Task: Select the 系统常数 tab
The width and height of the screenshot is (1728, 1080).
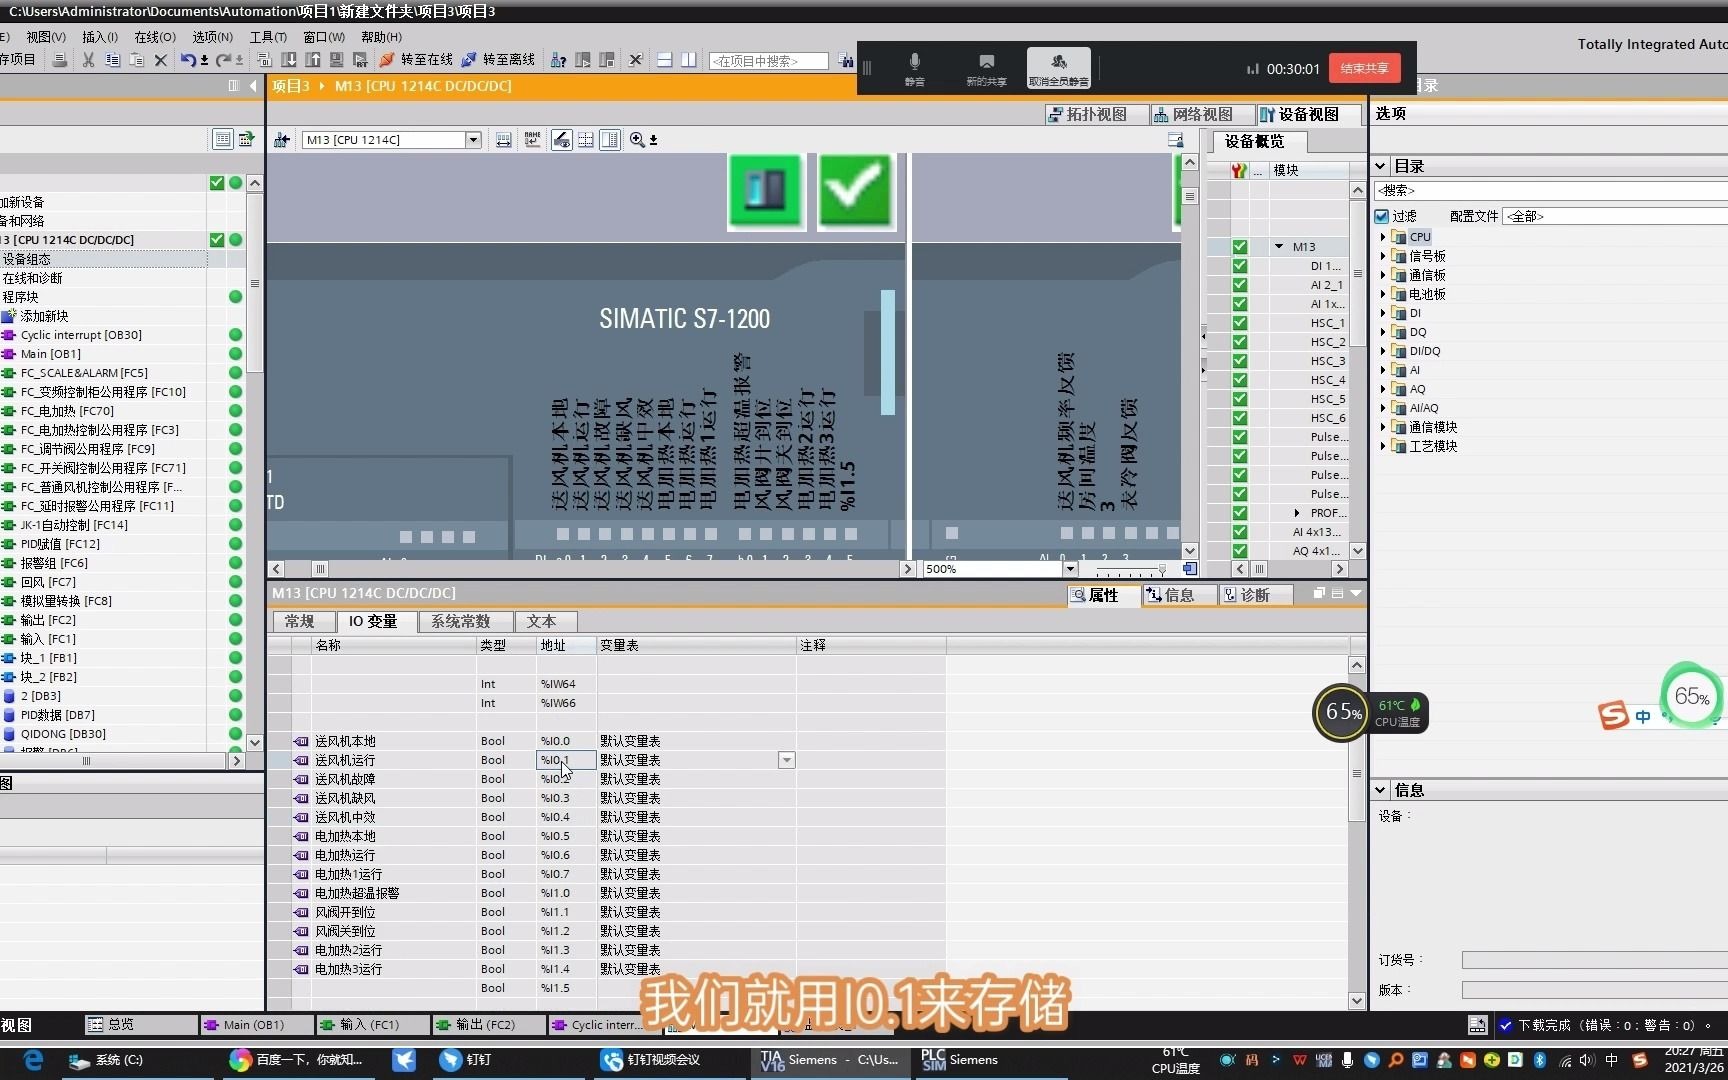Action: click(x=464, y=622)
